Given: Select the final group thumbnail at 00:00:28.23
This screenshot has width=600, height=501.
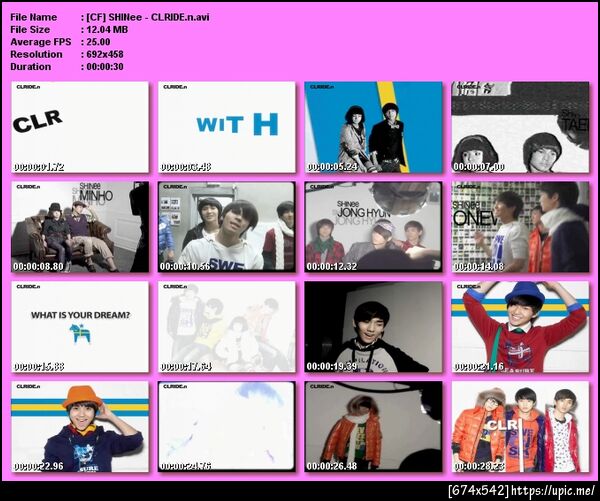Looking at the screenshot, I should click(520, 427).
